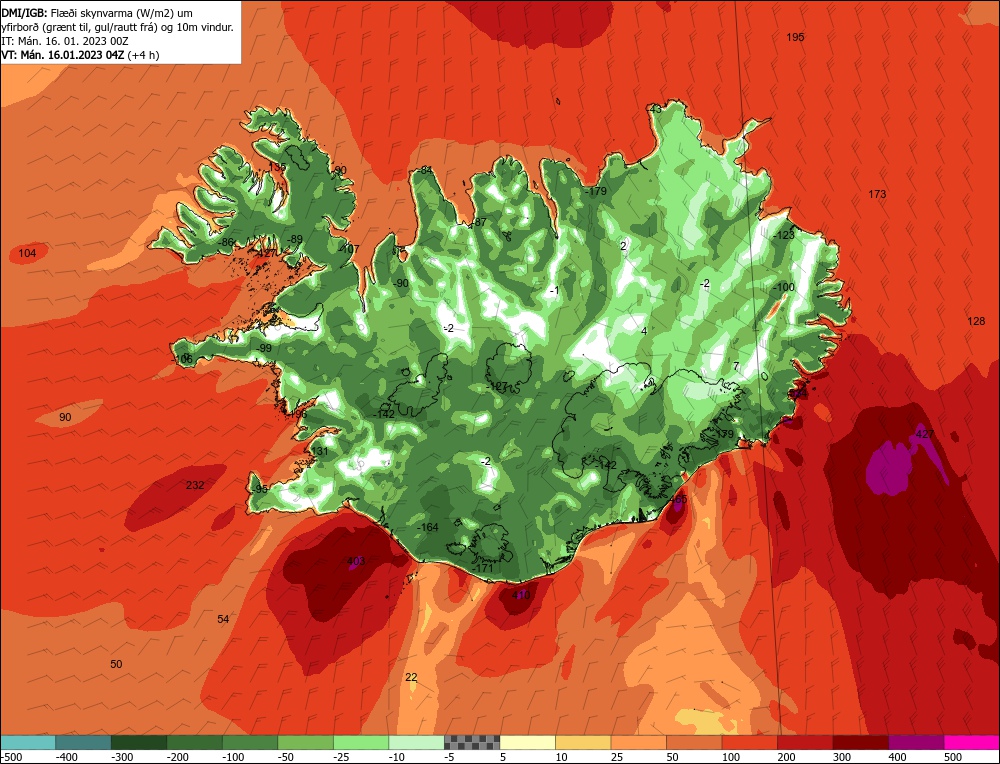
Task: Click the value 4 in the northeast highlands
Action: click(644, 331)
